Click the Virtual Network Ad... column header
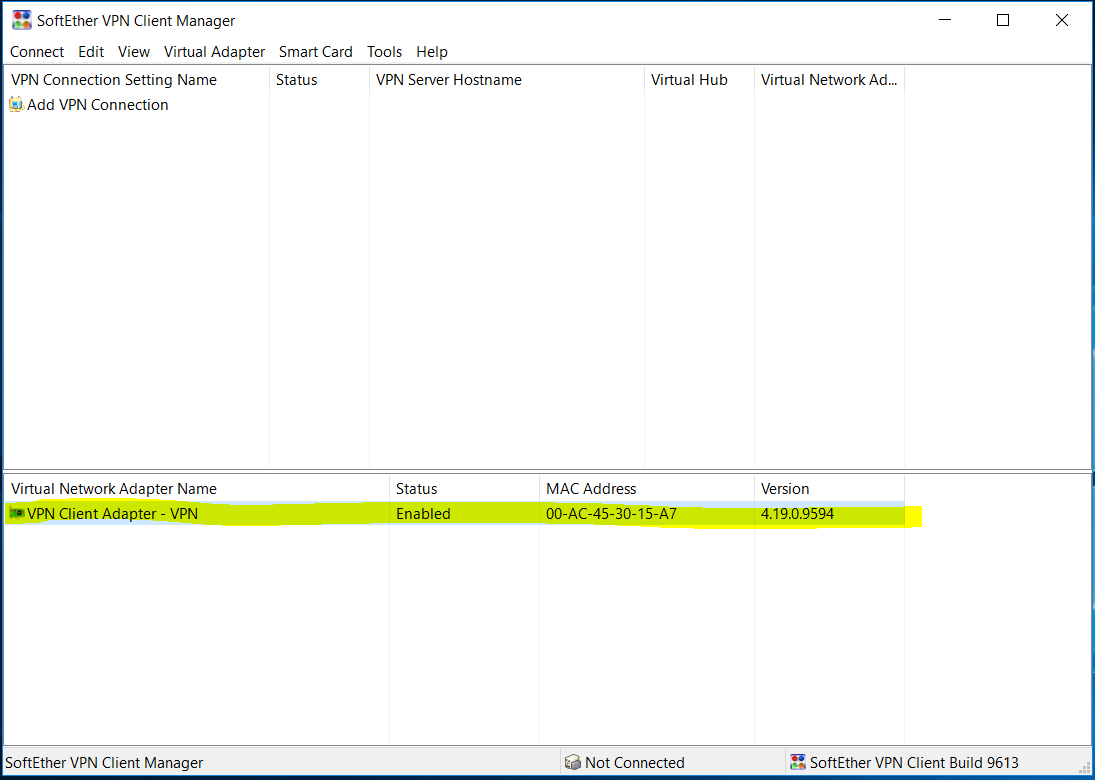The width and height of the screenshot is (1095, 780). [829, 80]
